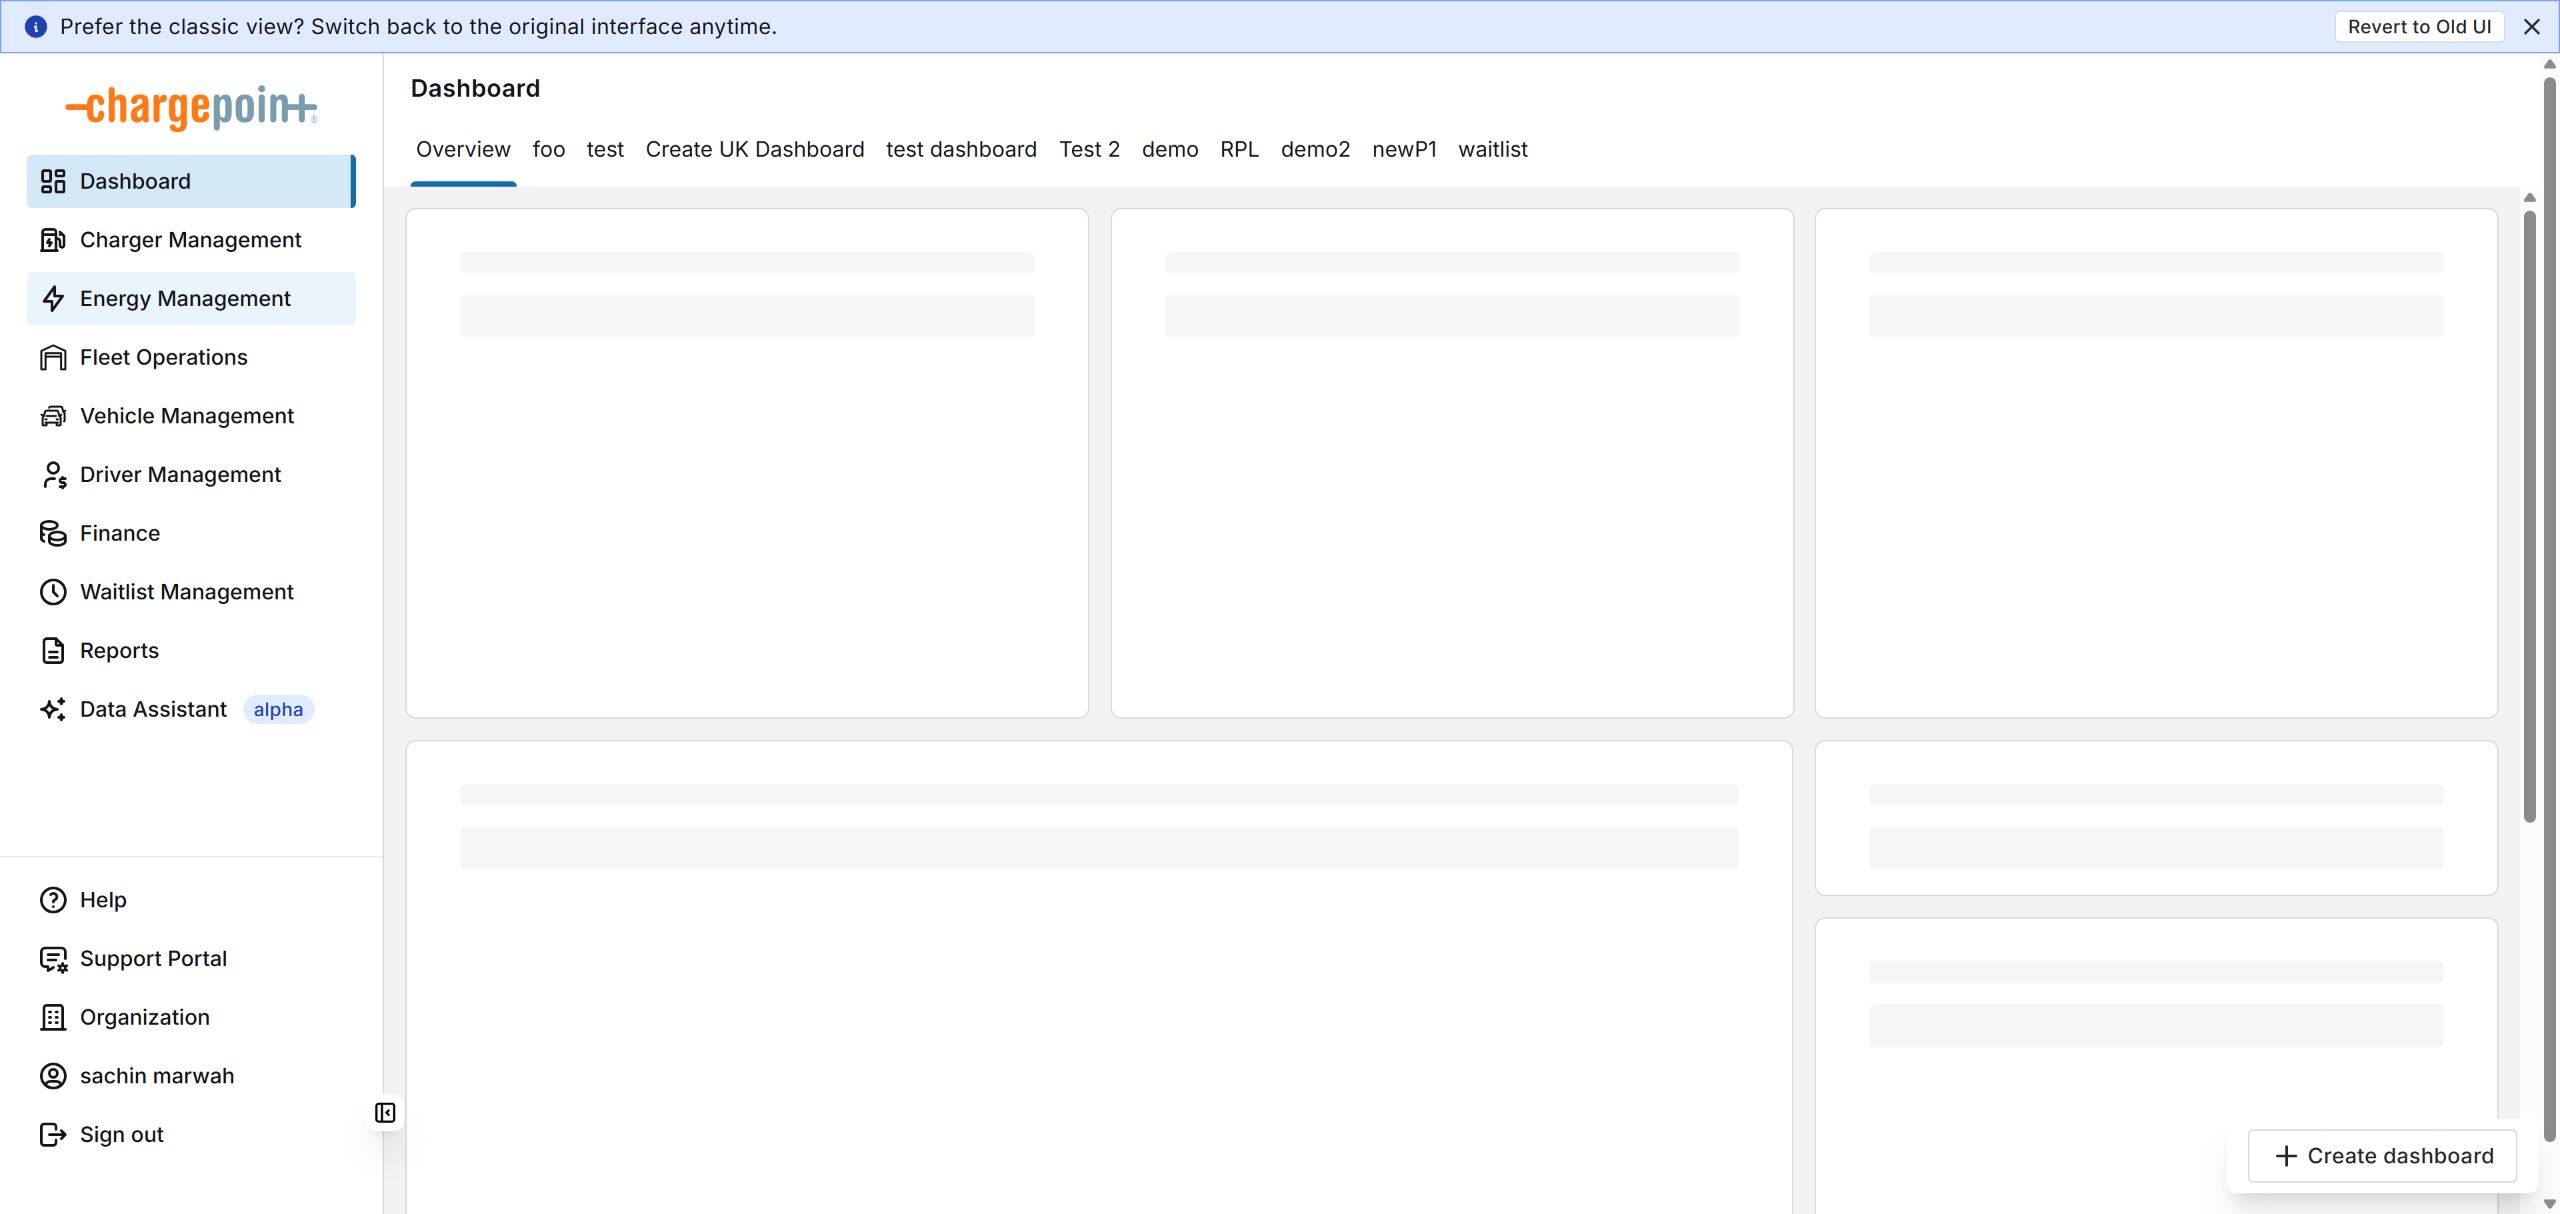The height and width of the screenshot is (1214, 2560).
Task: Click the Sign out icon
Action: (53, 1135)
